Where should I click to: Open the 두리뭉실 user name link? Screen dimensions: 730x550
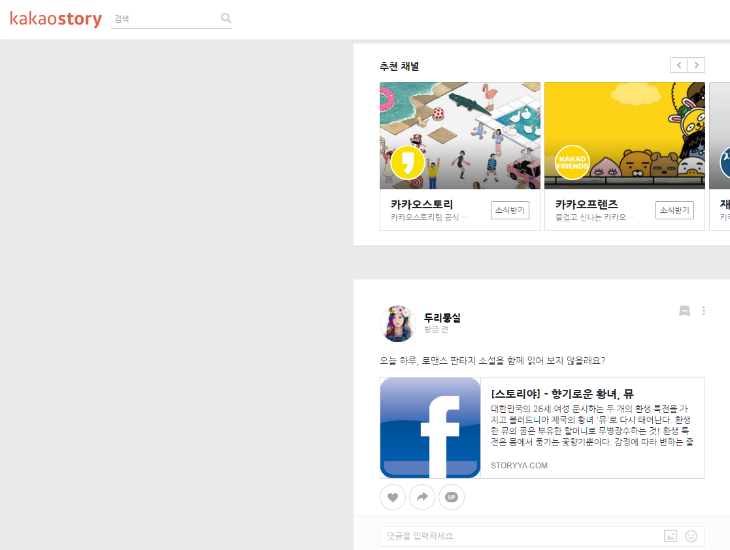click(x=442, y=318)
